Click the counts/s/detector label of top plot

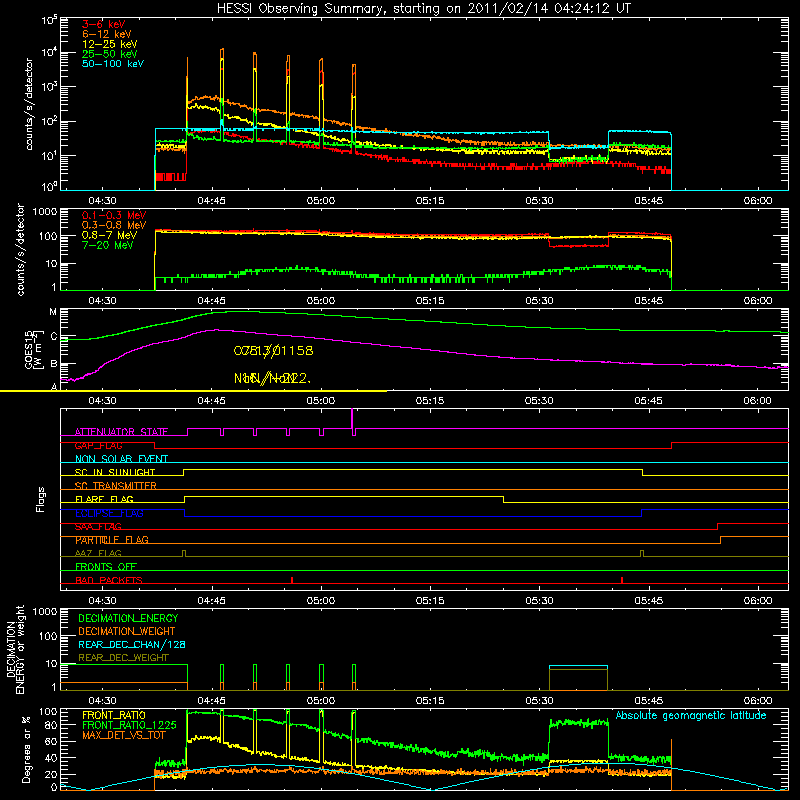pos(29,104)
